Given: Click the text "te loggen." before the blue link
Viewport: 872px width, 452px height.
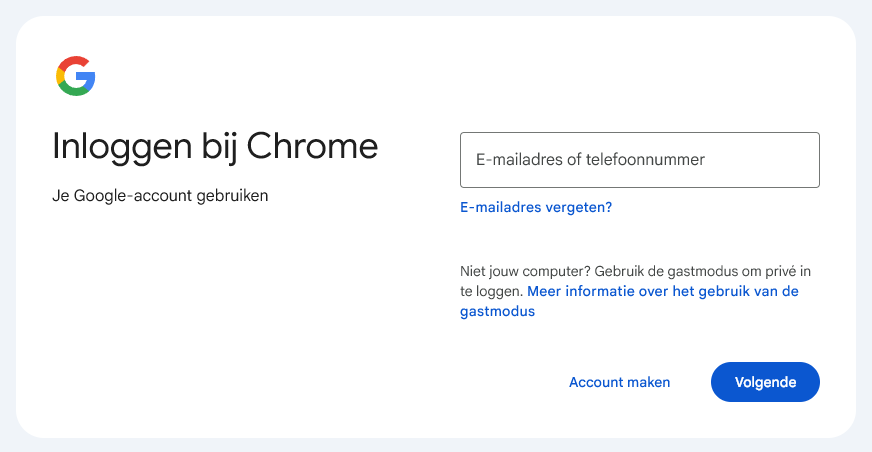Looking at the screenshot, I should 491,292.
